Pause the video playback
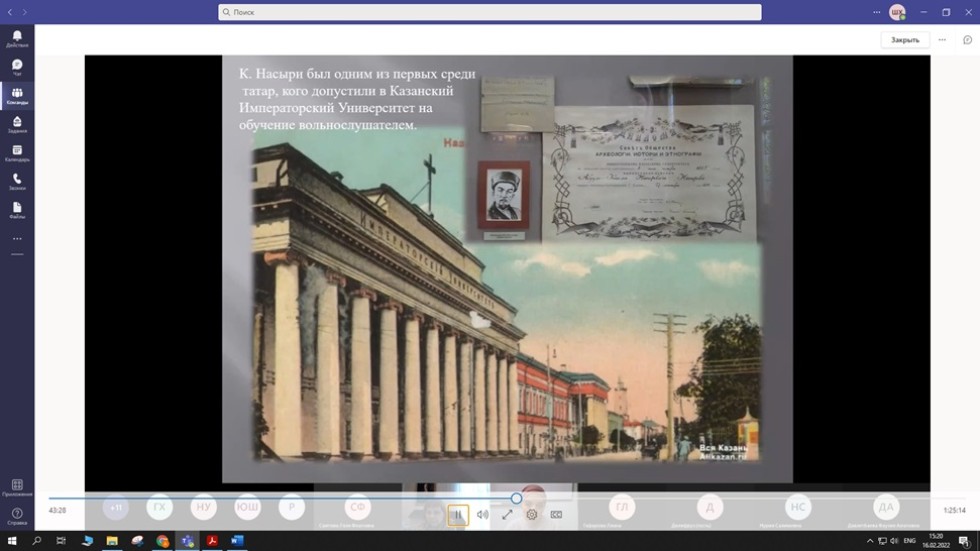Image resolution: width=980 pixels, height=551 pixels. [457, 515]
